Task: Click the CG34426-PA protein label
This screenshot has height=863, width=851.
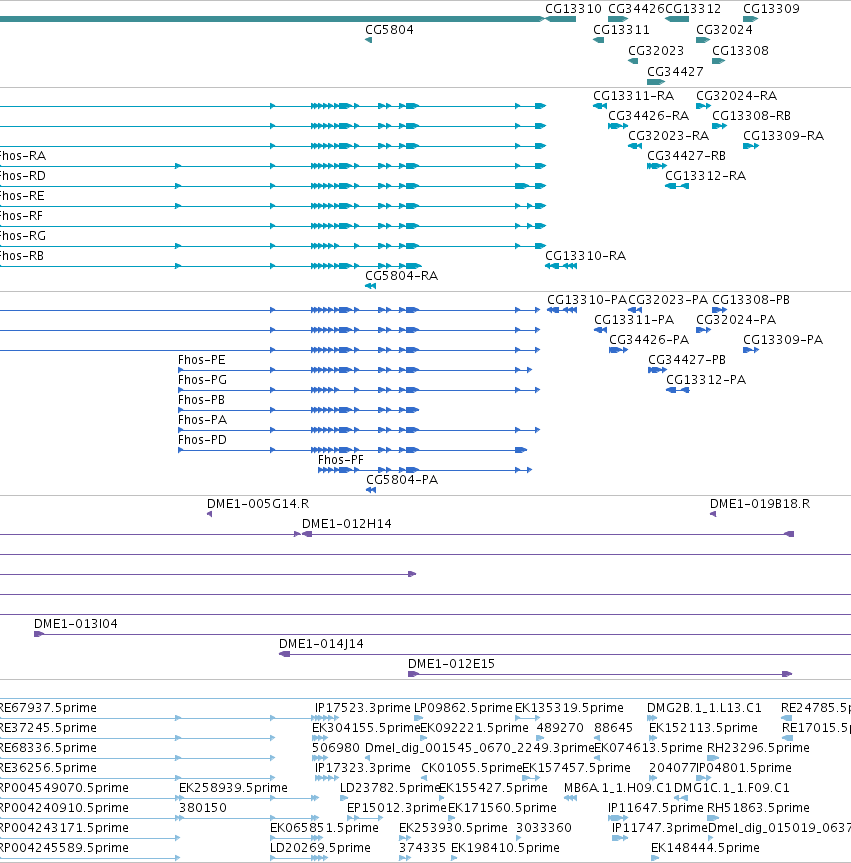Action: point(649,340)
